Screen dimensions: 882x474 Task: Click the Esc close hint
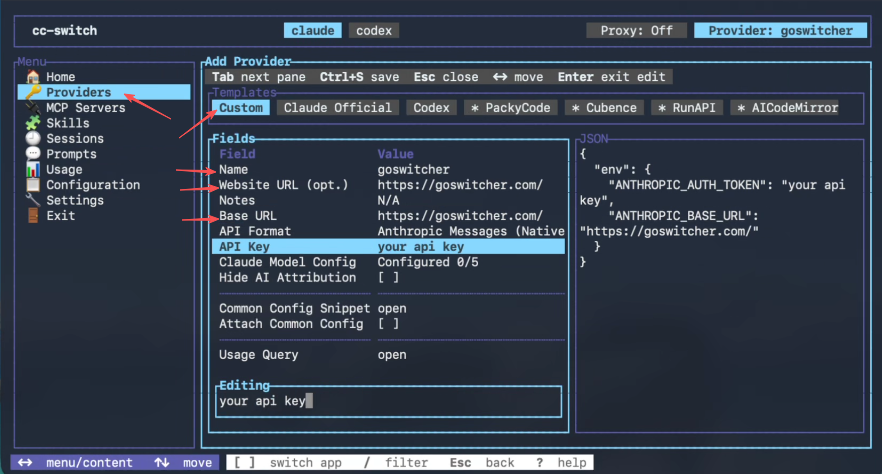coord(446,77)
